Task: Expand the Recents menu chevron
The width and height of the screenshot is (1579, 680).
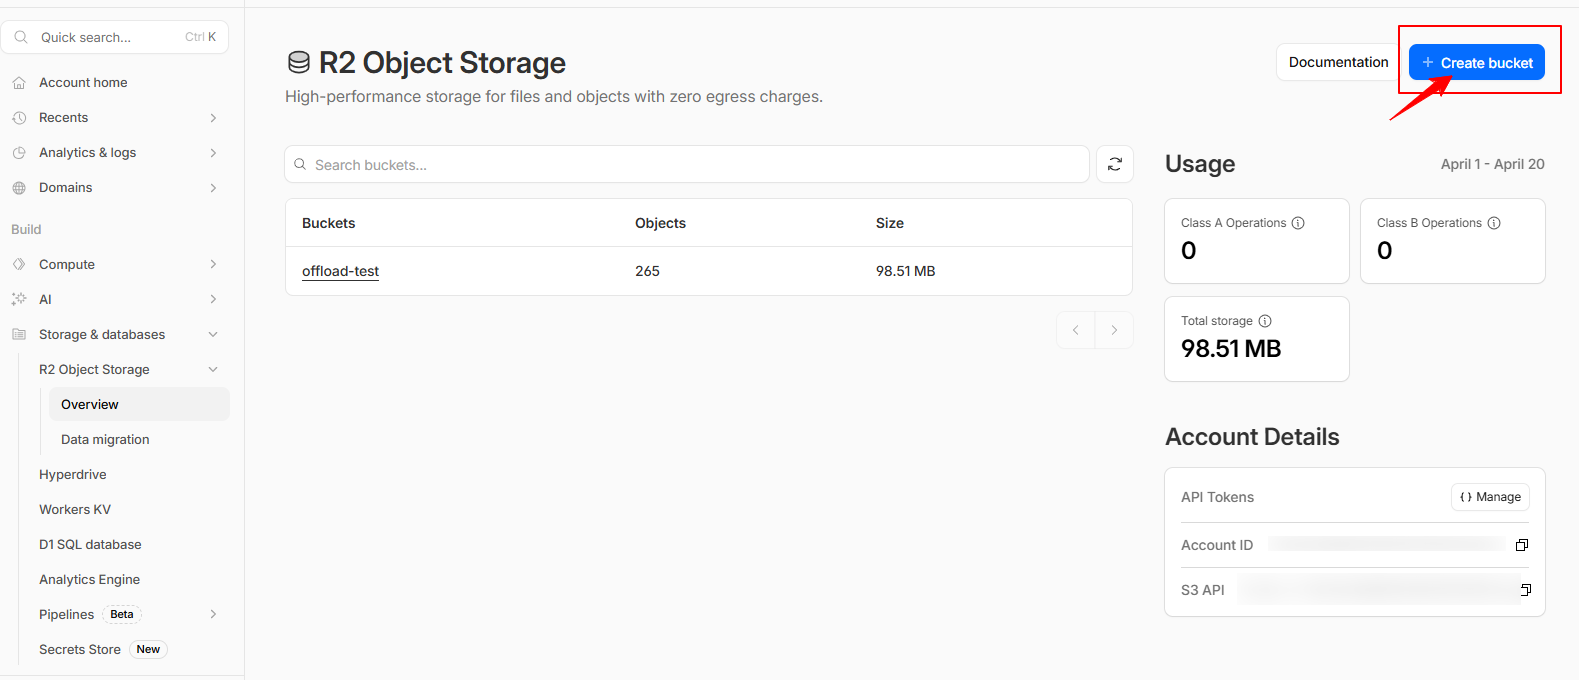Action: tap(213, 118)
